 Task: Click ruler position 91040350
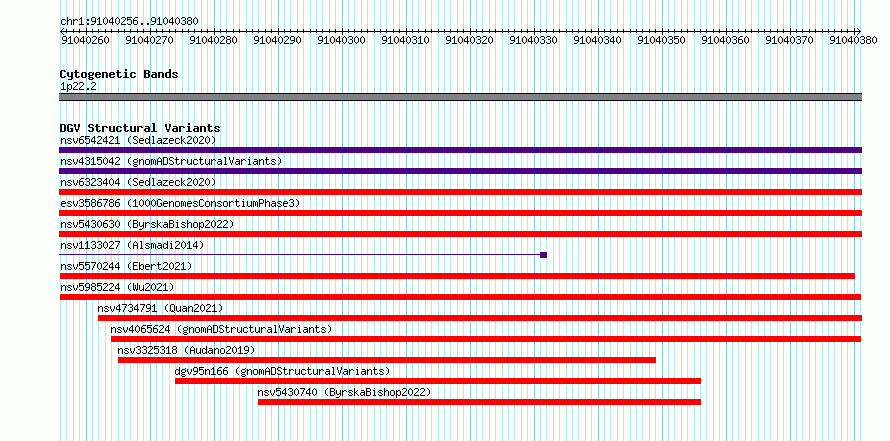click(662, 40)
